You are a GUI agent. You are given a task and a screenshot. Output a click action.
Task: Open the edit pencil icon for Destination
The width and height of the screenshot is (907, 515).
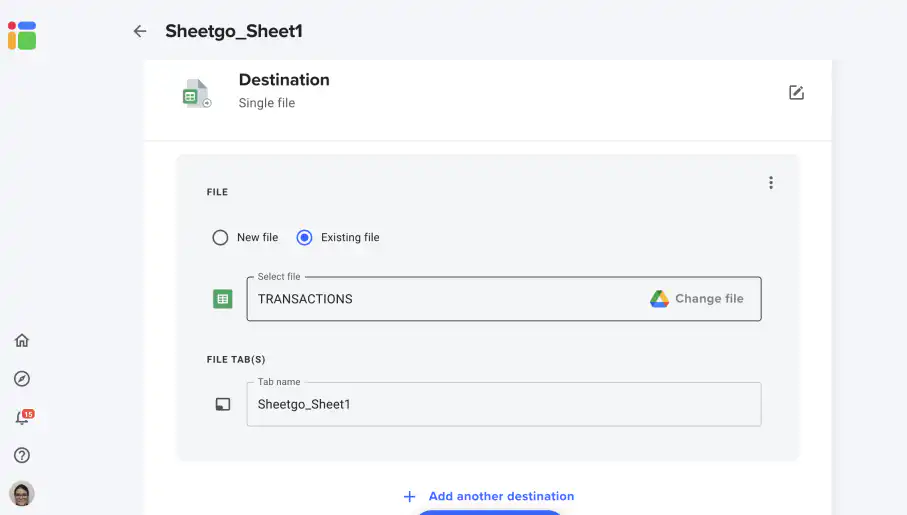[797, 93]
